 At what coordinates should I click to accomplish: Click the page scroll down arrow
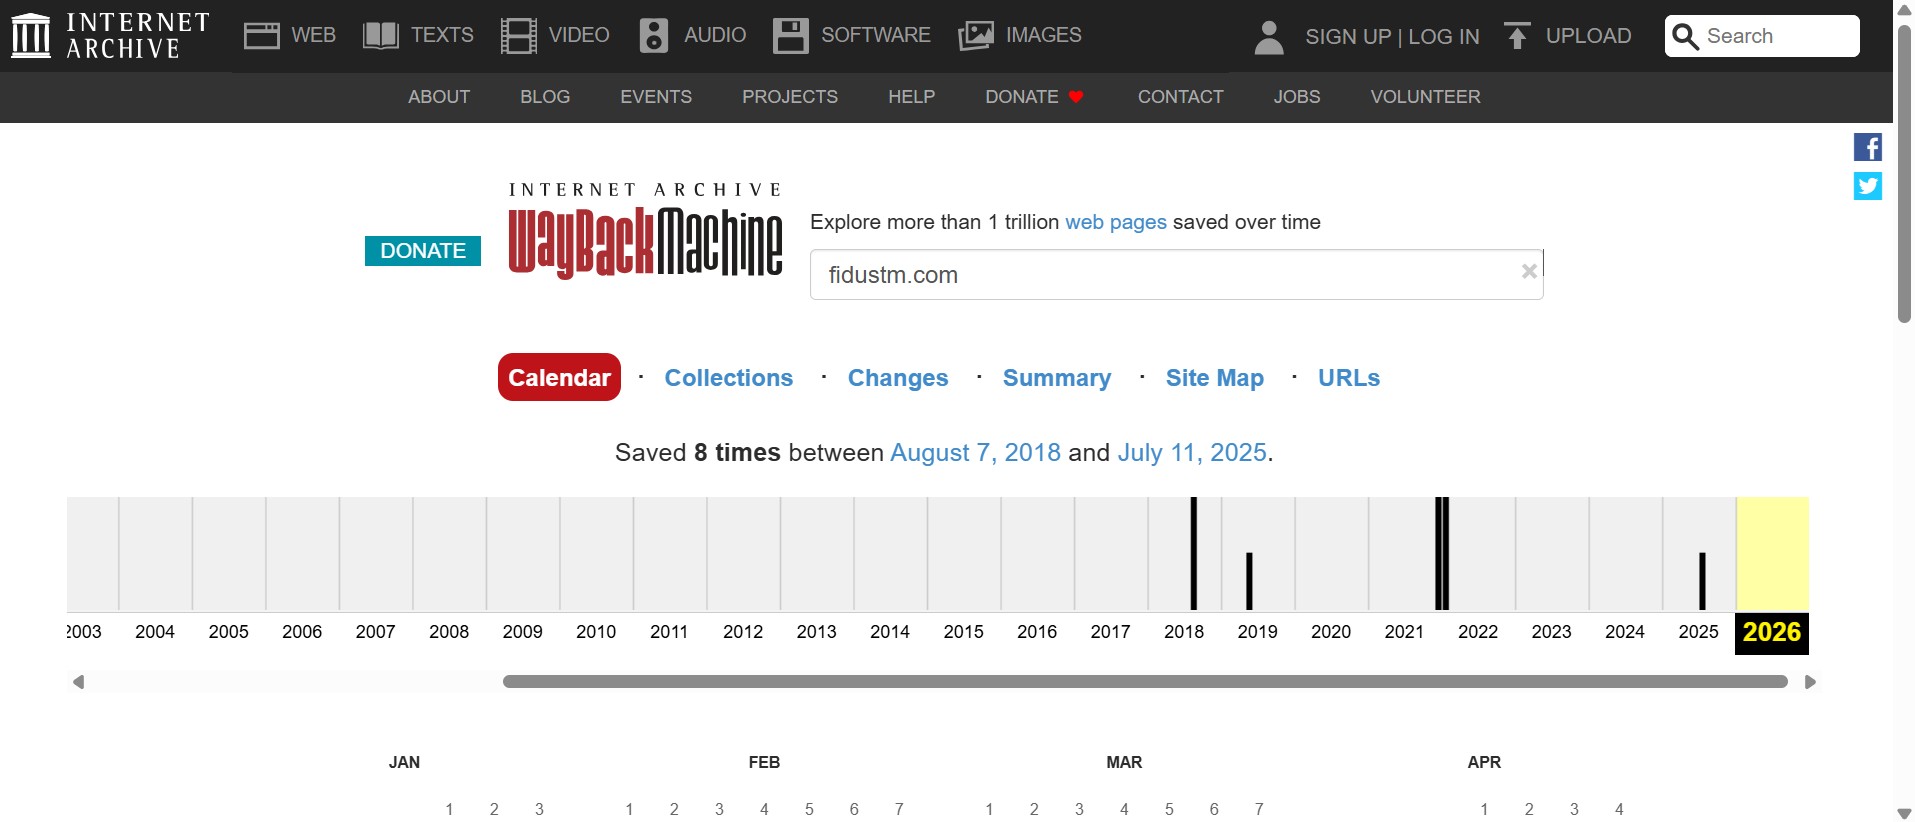1904,813
